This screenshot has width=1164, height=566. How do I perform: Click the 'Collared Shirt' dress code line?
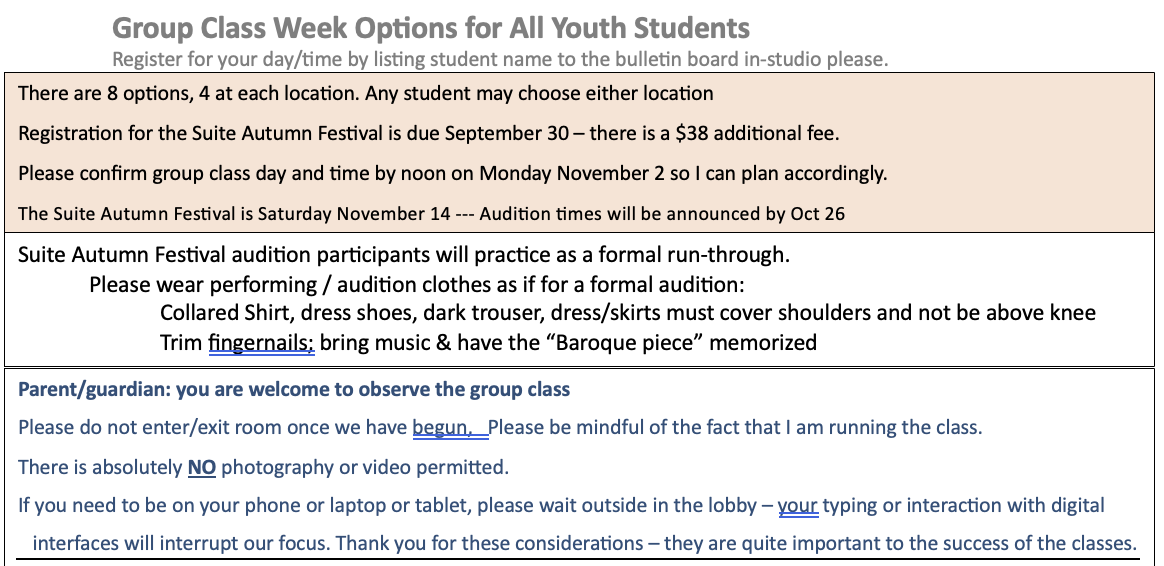pos(628,313)
